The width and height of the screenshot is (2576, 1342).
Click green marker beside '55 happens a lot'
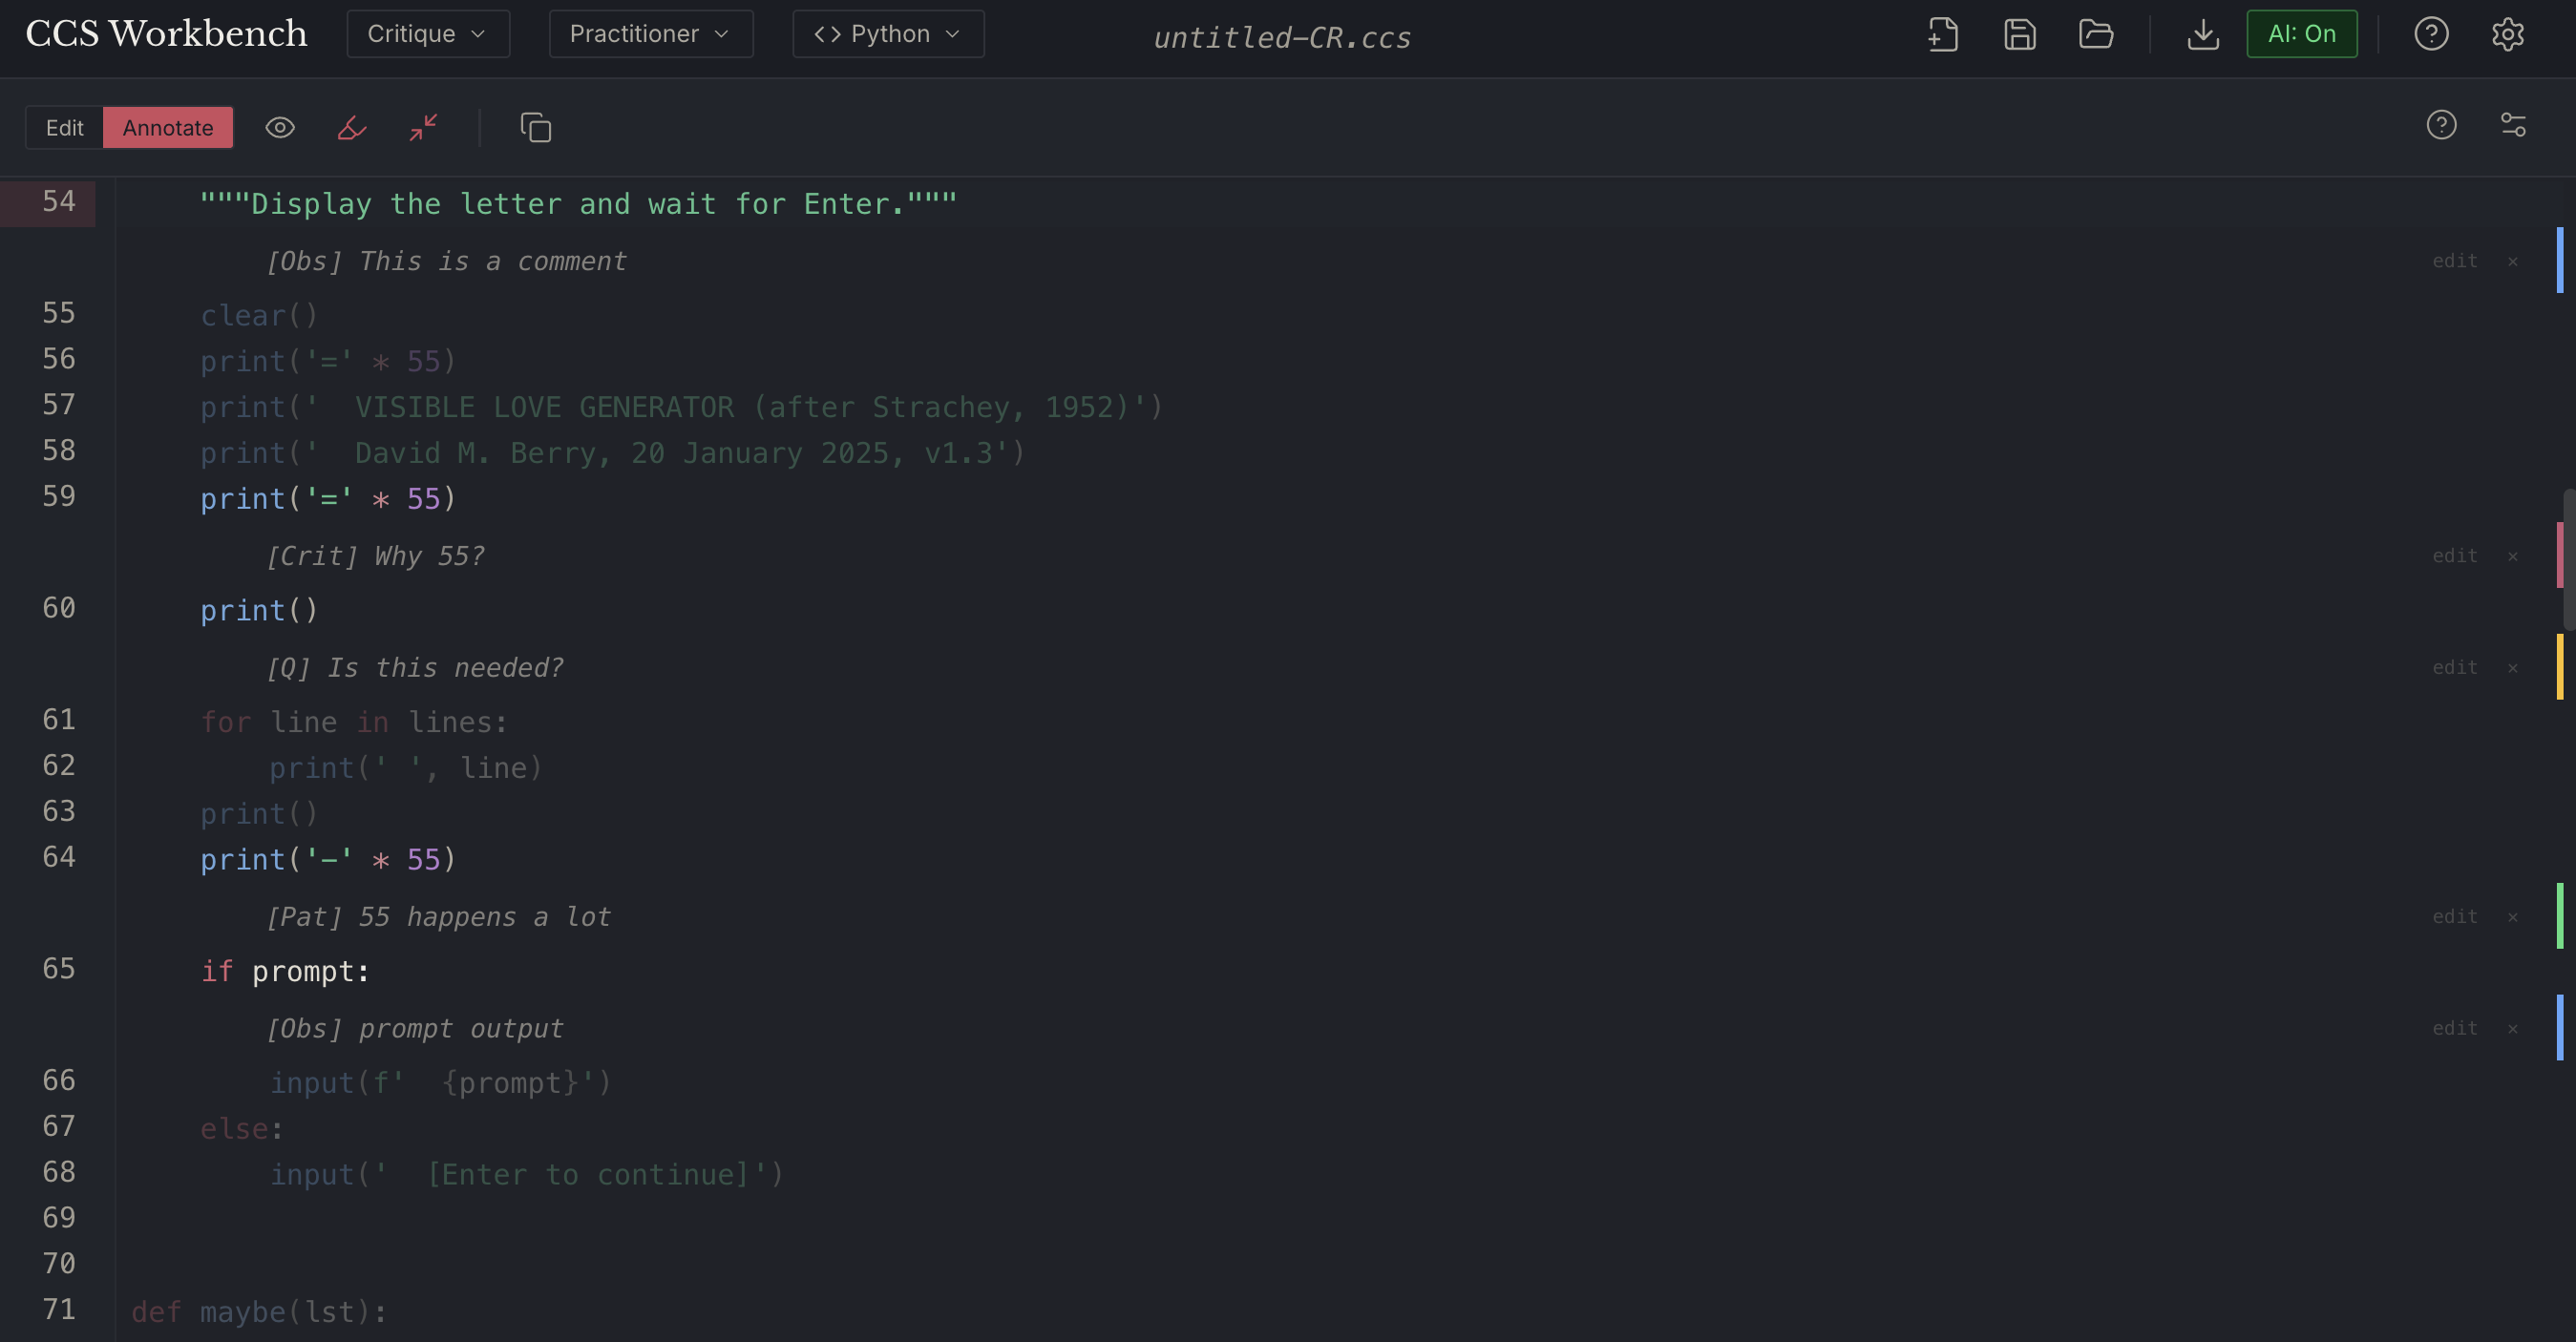pos(2559,916)
